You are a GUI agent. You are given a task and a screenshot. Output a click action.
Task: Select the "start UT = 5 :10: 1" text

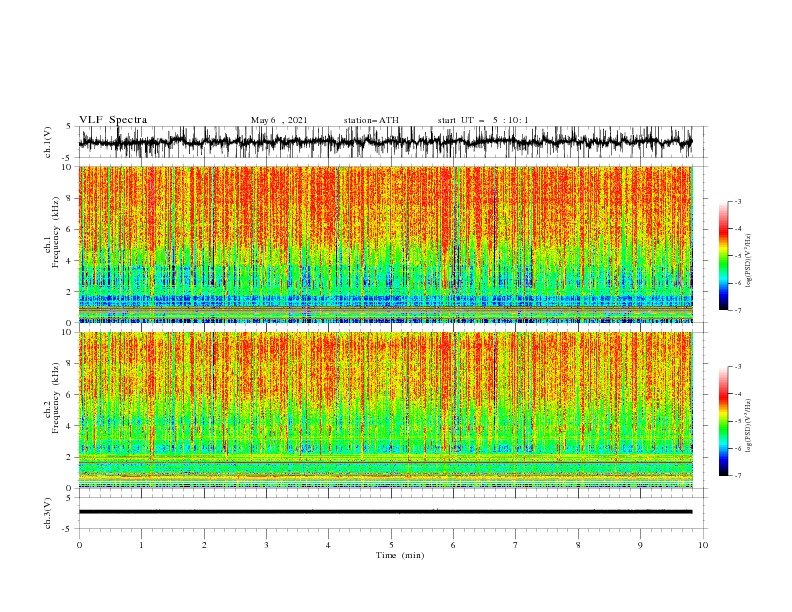(483, 120)
